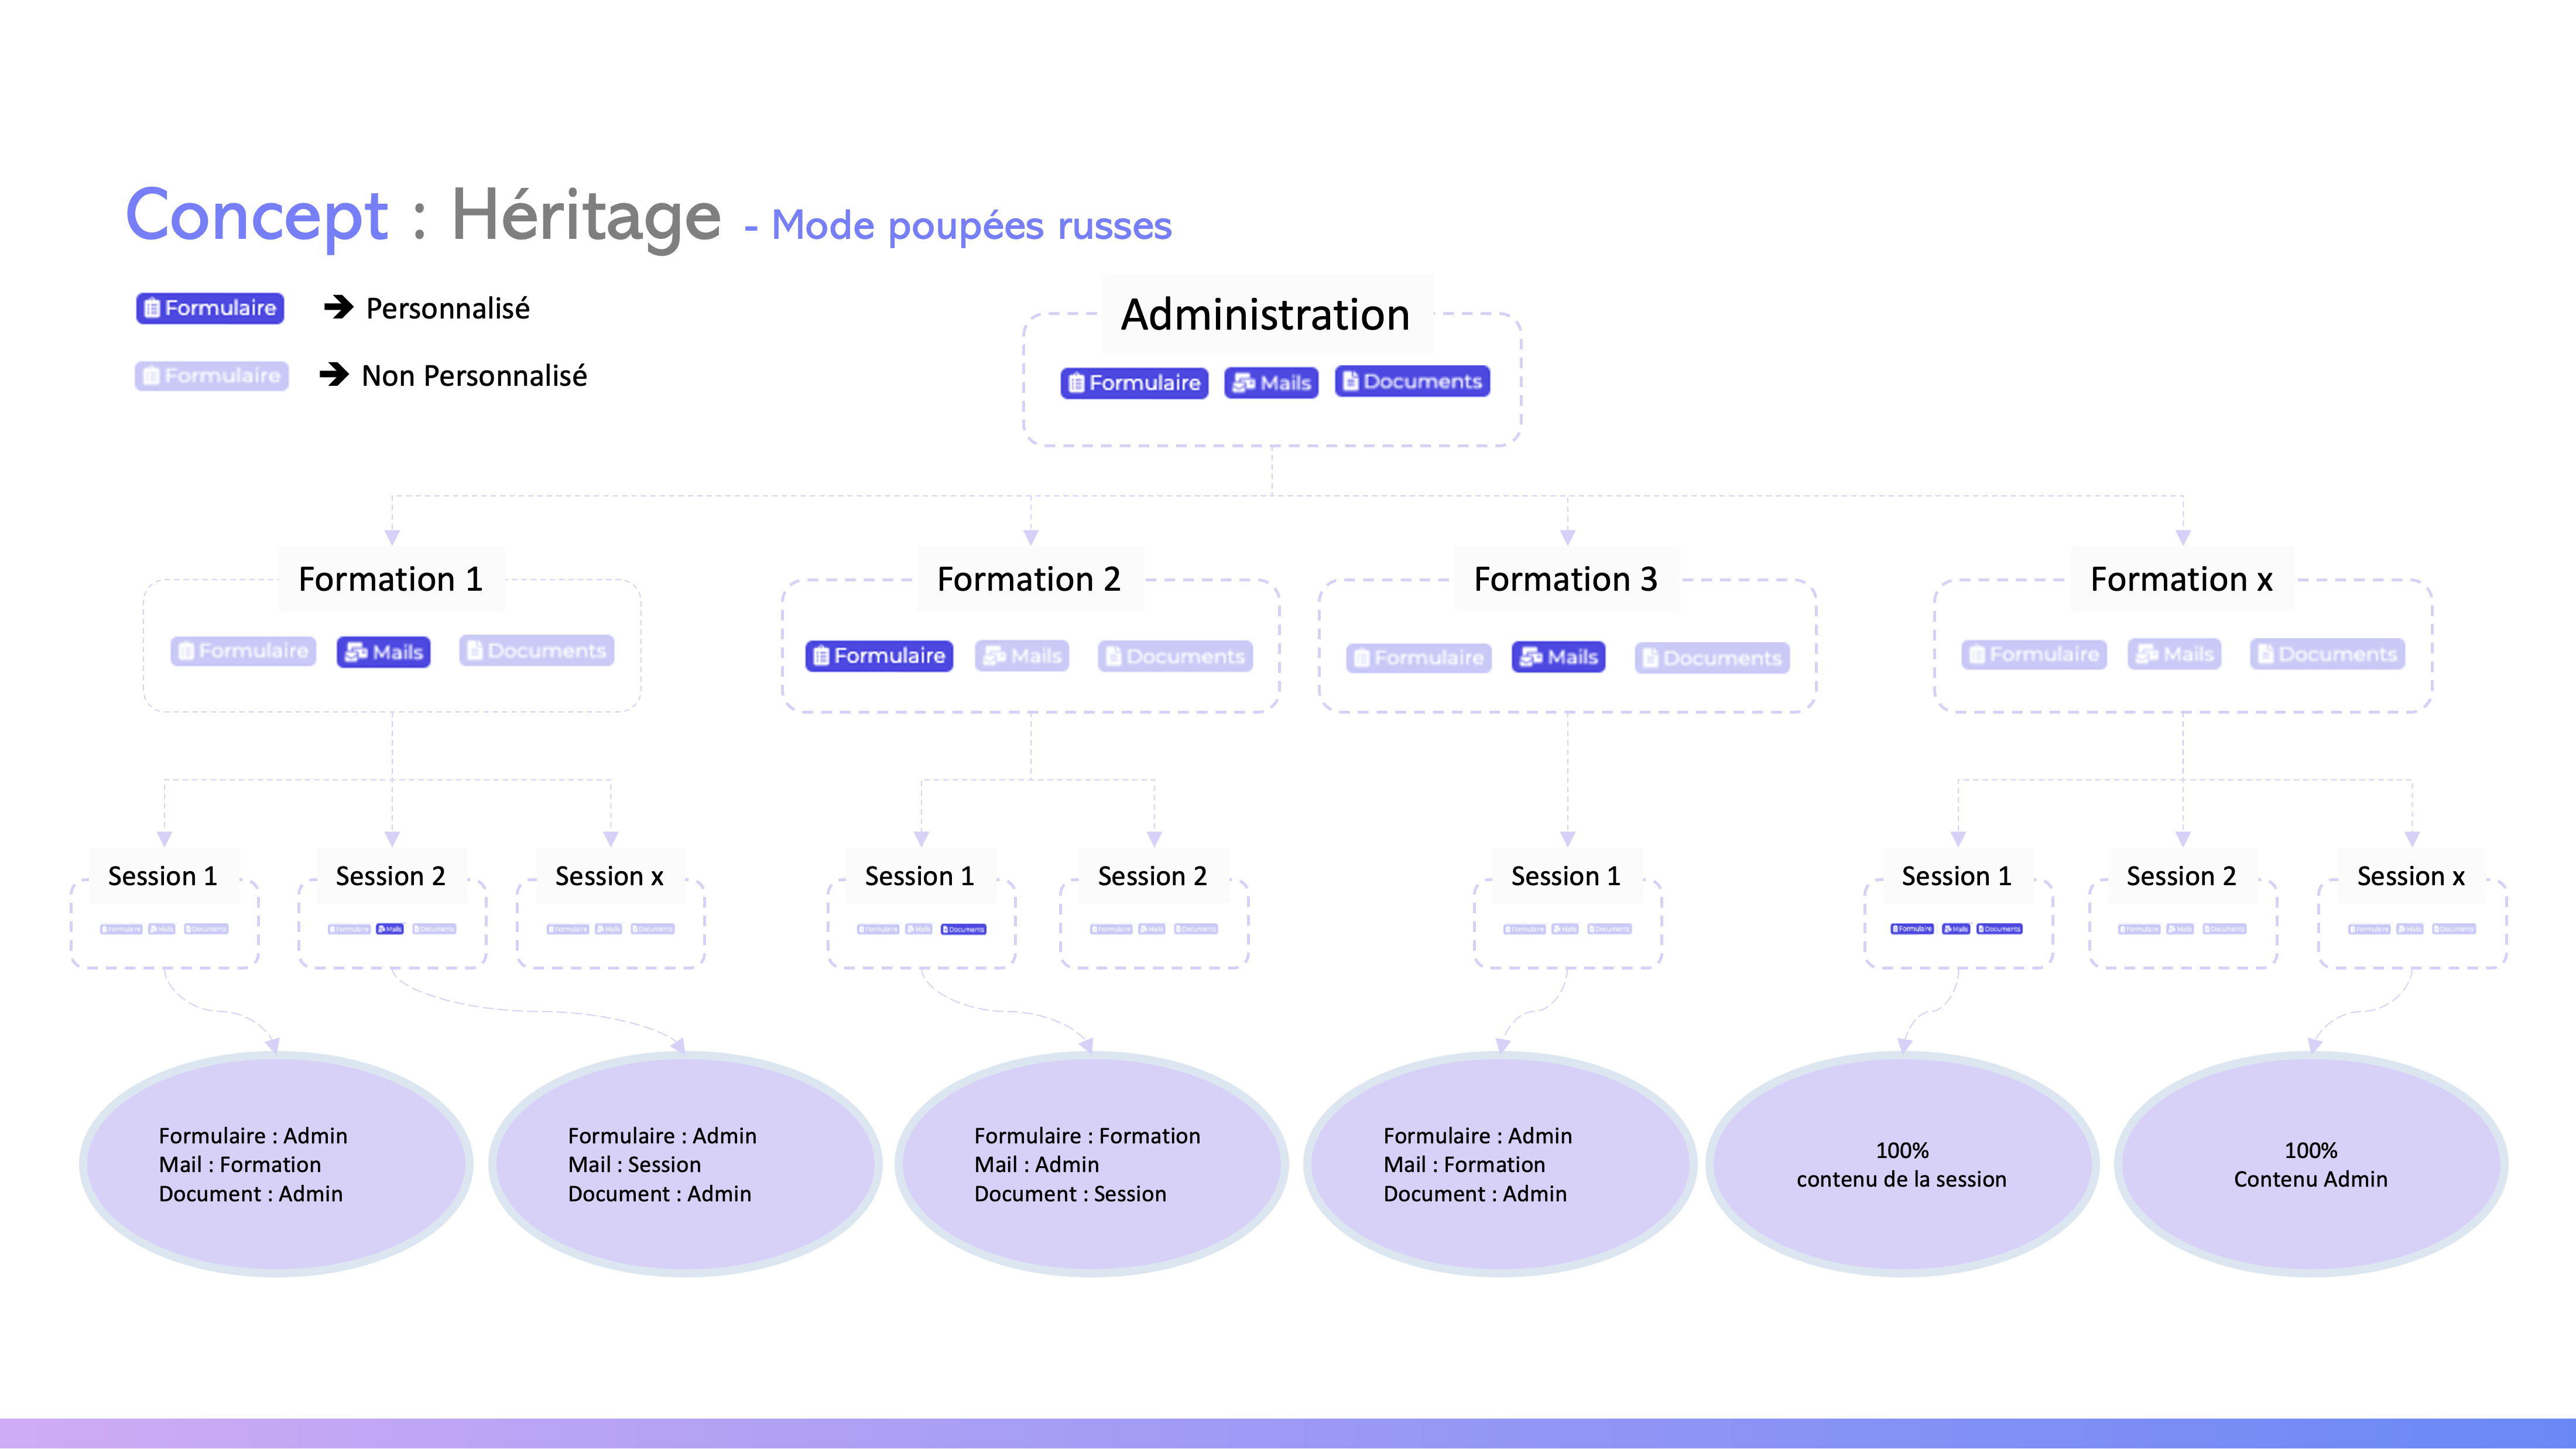Click the Mails badge under Administration
Viewport: 2576px width, 1449px height.
pos(1271,383)
